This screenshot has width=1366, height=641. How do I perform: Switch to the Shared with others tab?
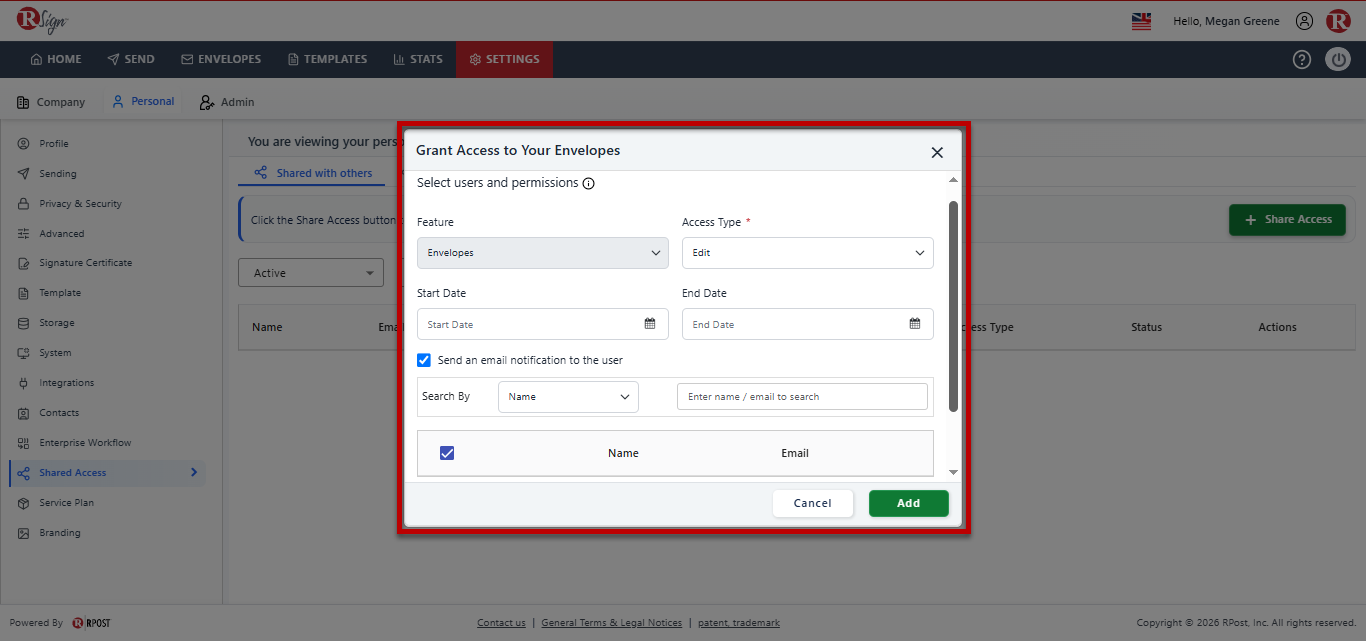(313, 173)
